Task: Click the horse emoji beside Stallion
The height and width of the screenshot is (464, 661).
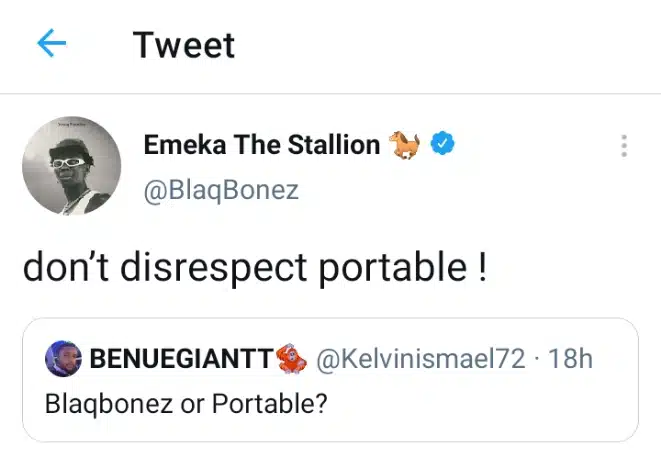Action: pos(407,145)
